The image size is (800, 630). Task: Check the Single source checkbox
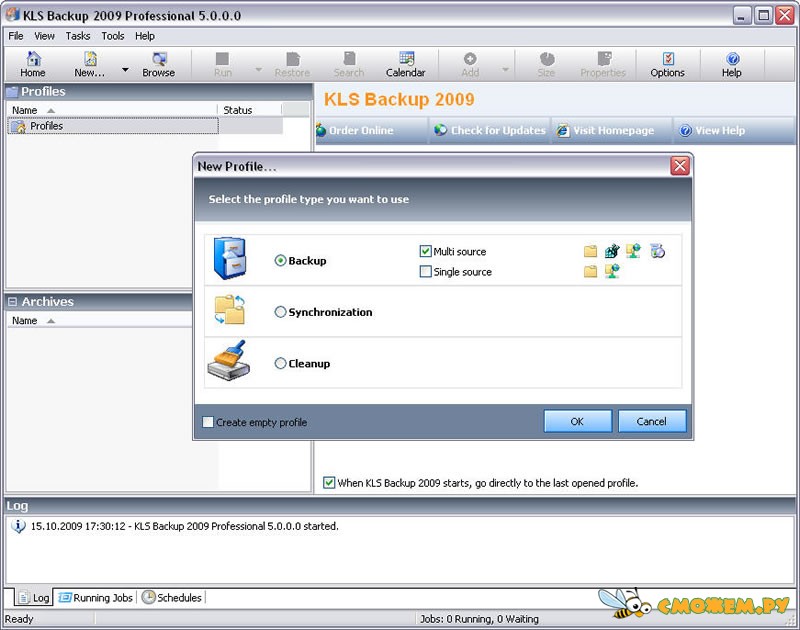(426, 271)
